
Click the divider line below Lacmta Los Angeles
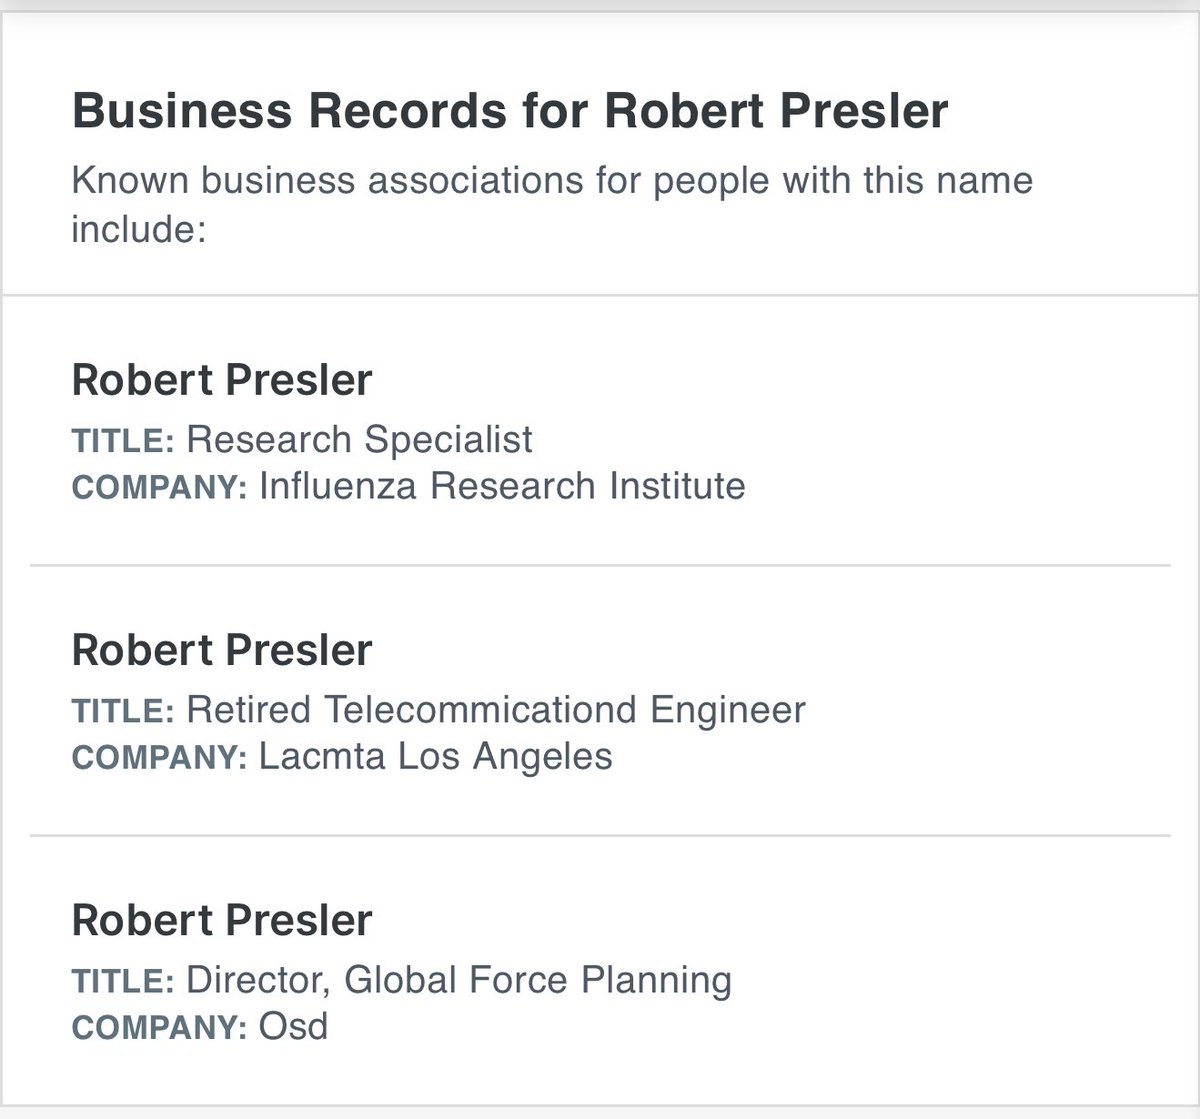click(600, 834)
